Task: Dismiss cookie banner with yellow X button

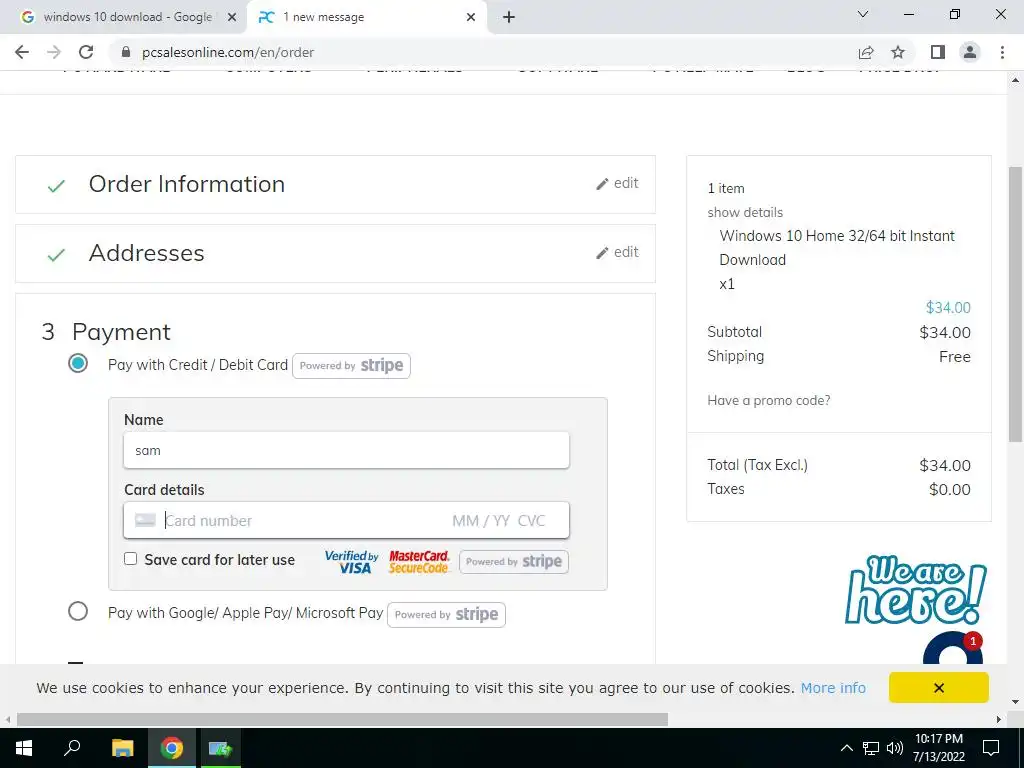Action: click(938, 688)
